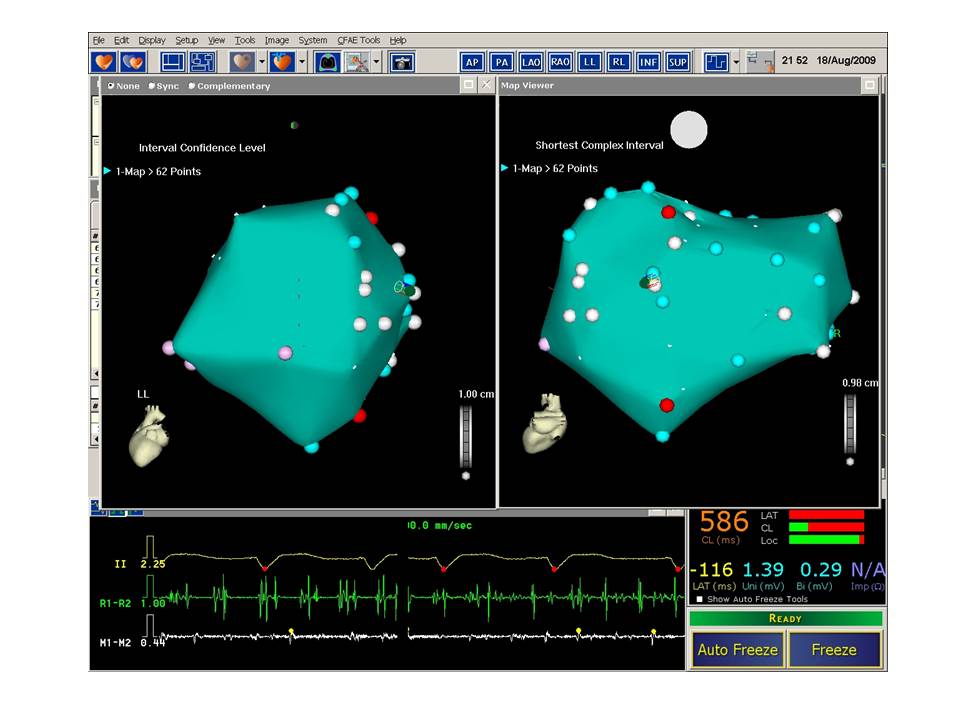Click the camera snapshot icon

(402, 62)
